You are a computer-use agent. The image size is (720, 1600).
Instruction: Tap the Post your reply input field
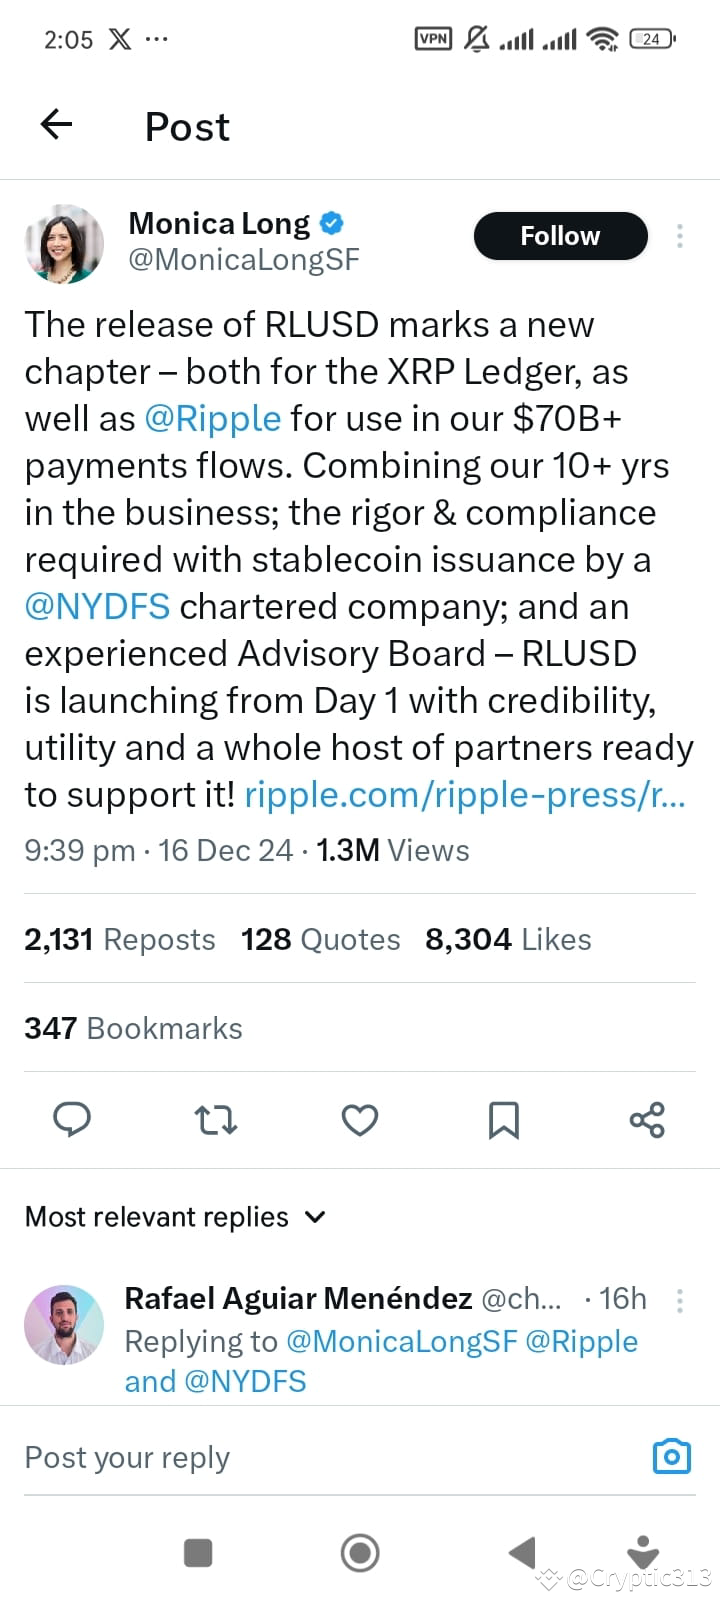(x=126, y=1456)
